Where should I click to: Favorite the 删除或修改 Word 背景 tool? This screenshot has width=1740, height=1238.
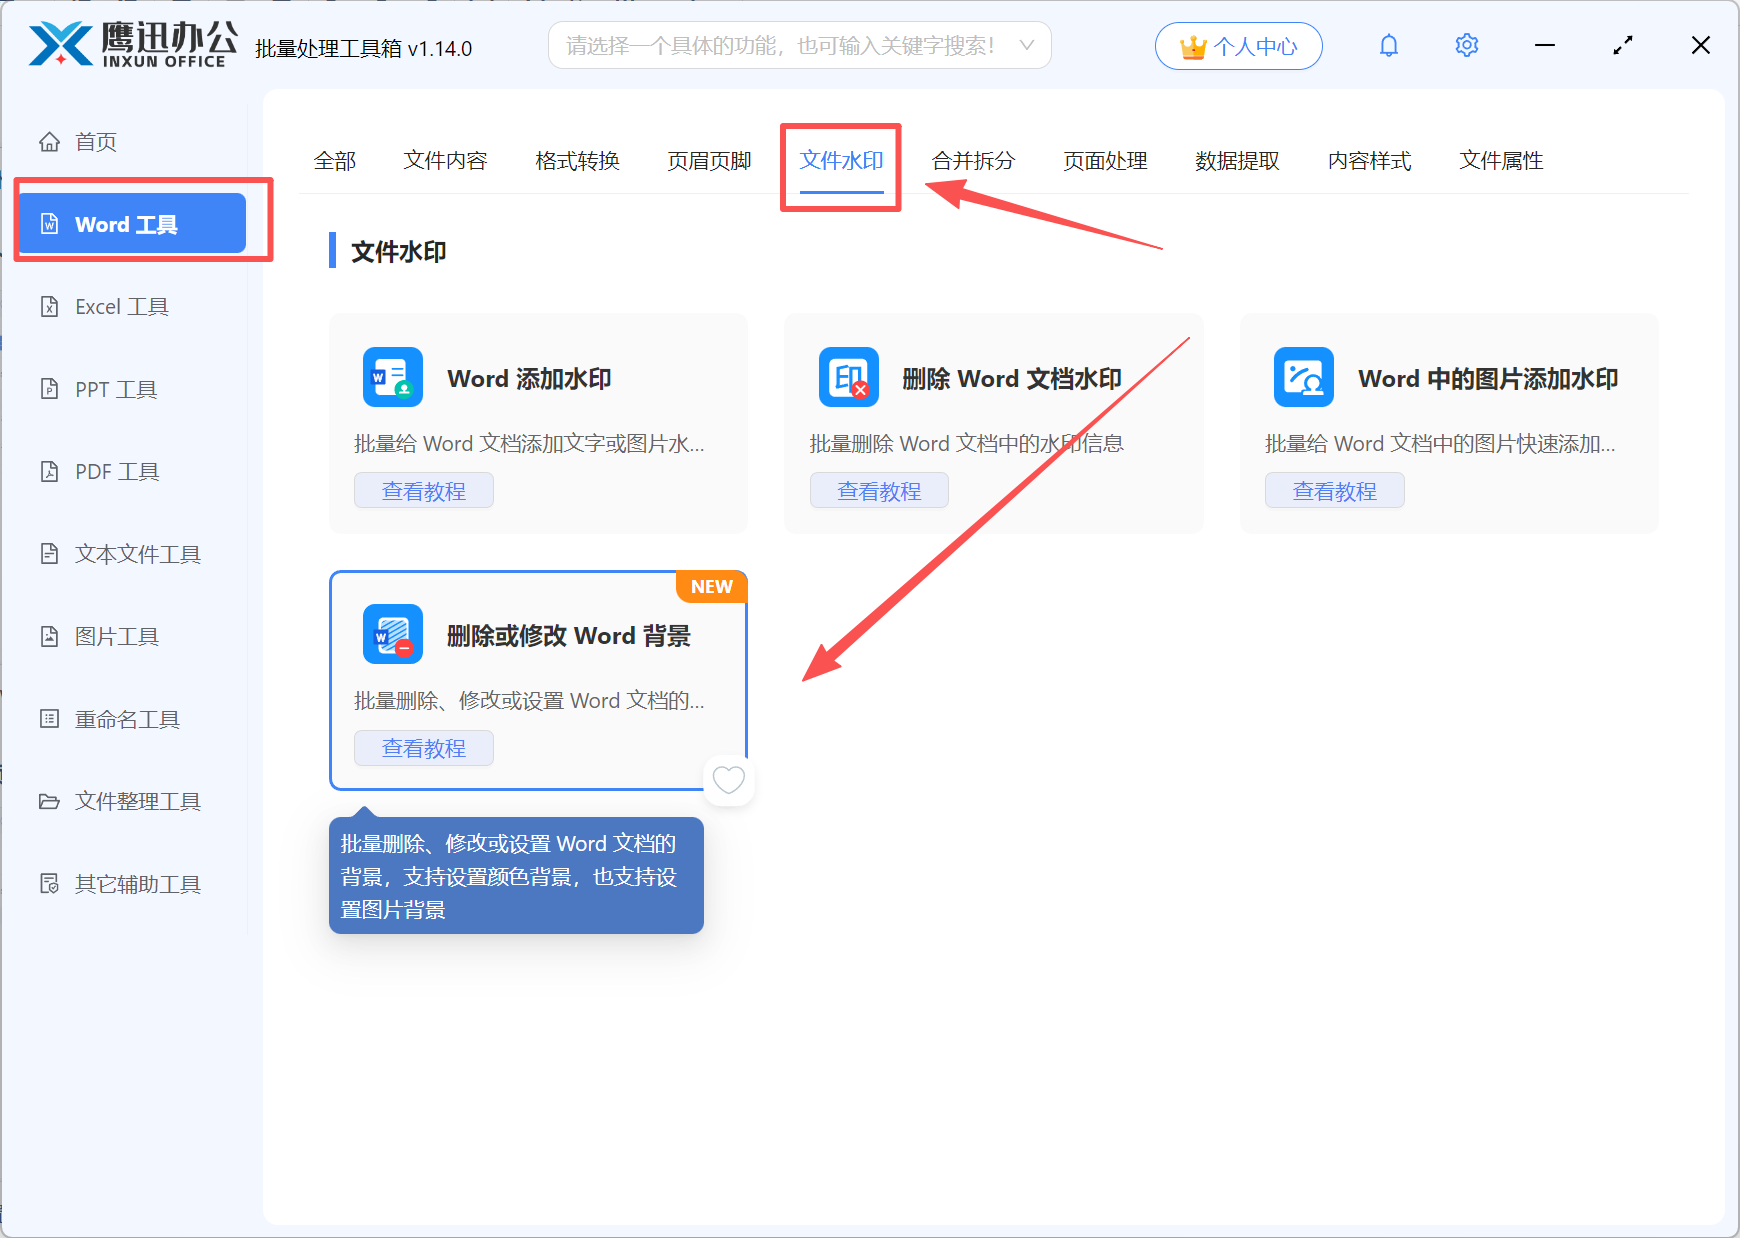(729, 780)
